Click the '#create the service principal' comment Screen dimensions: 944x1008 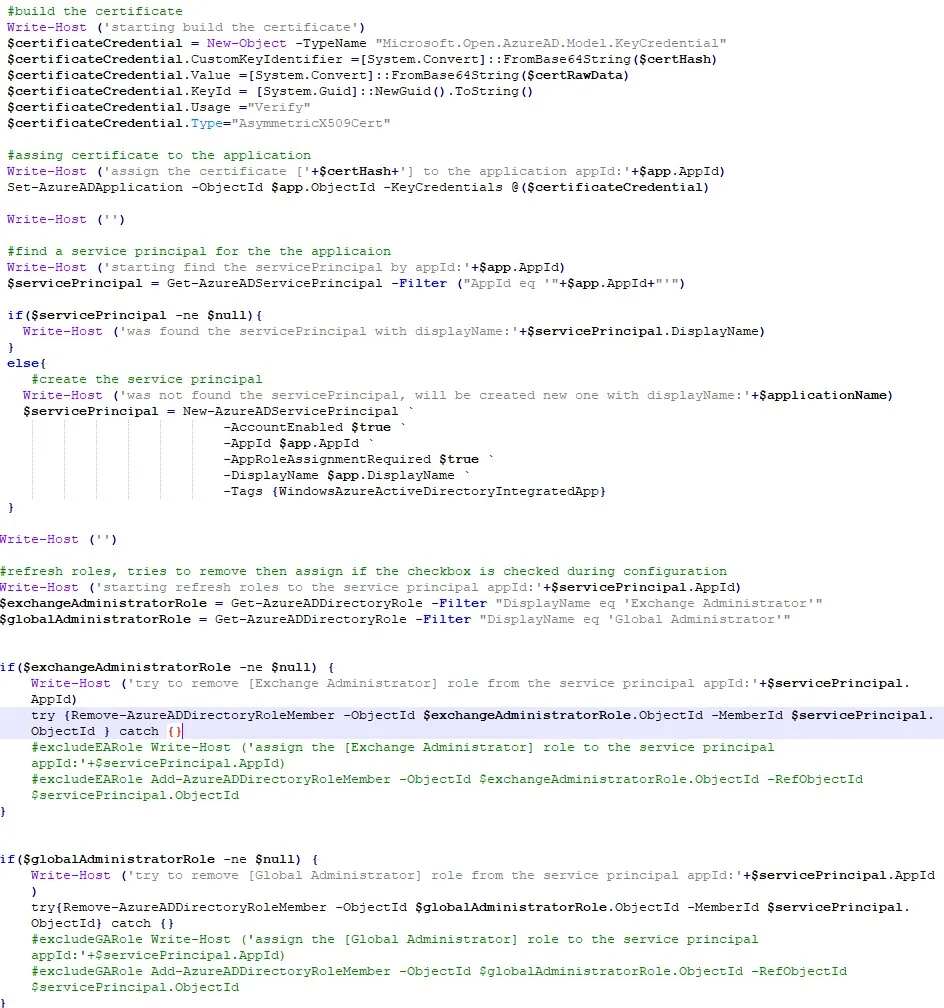(147, 379)
